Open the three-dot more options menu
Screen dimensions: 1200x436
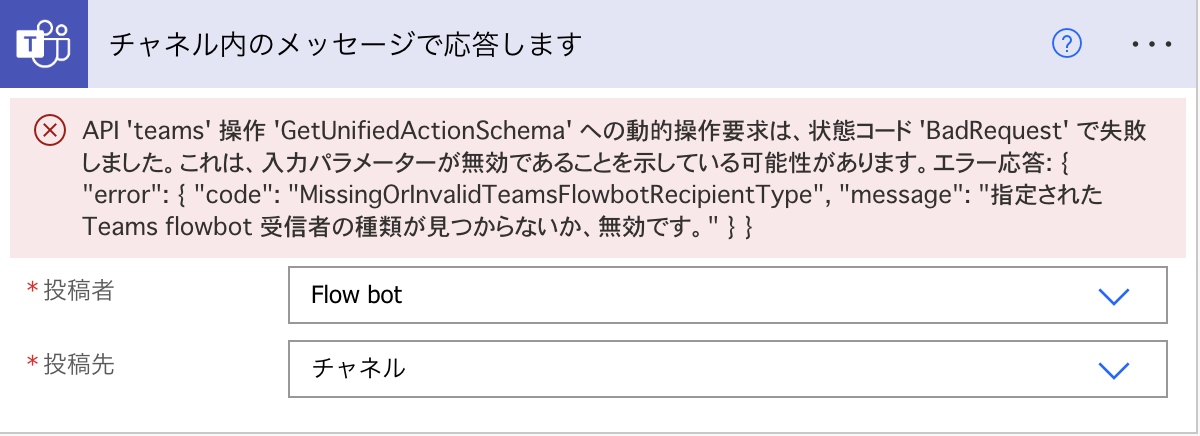(x=1150, y=45)
